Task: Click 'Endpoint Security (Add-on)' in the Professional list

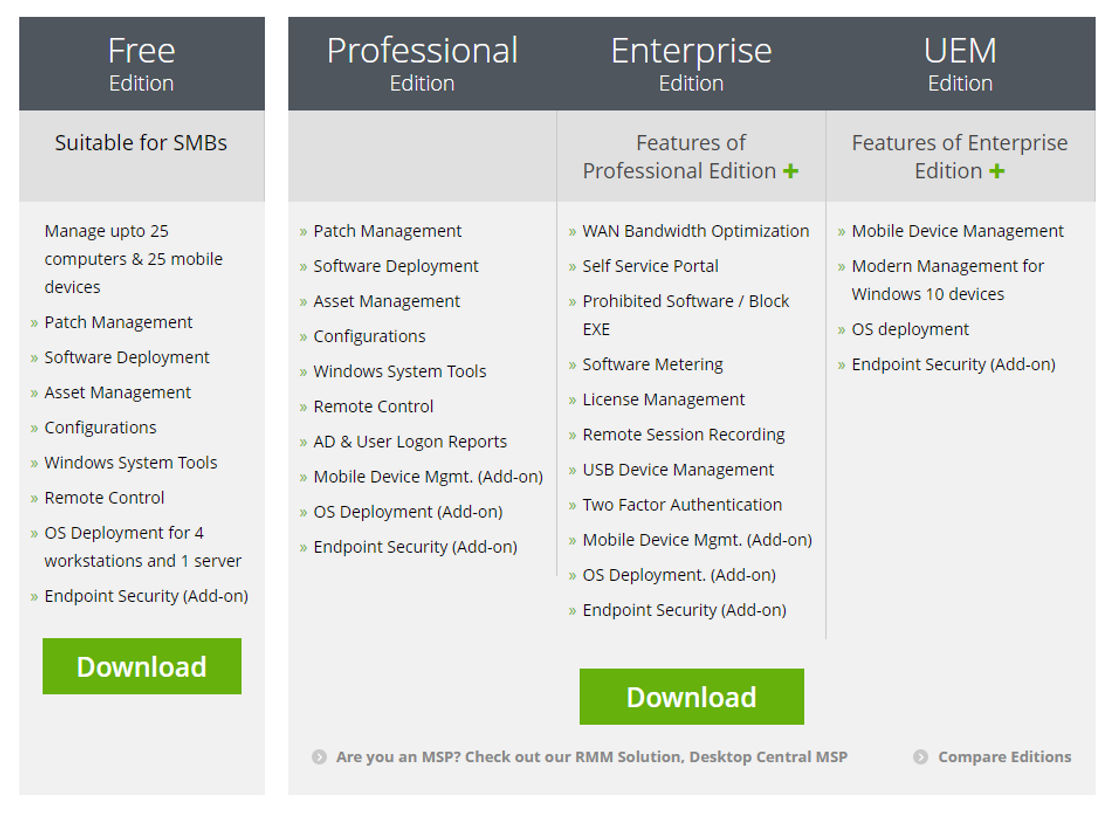Action: (416, 547)
